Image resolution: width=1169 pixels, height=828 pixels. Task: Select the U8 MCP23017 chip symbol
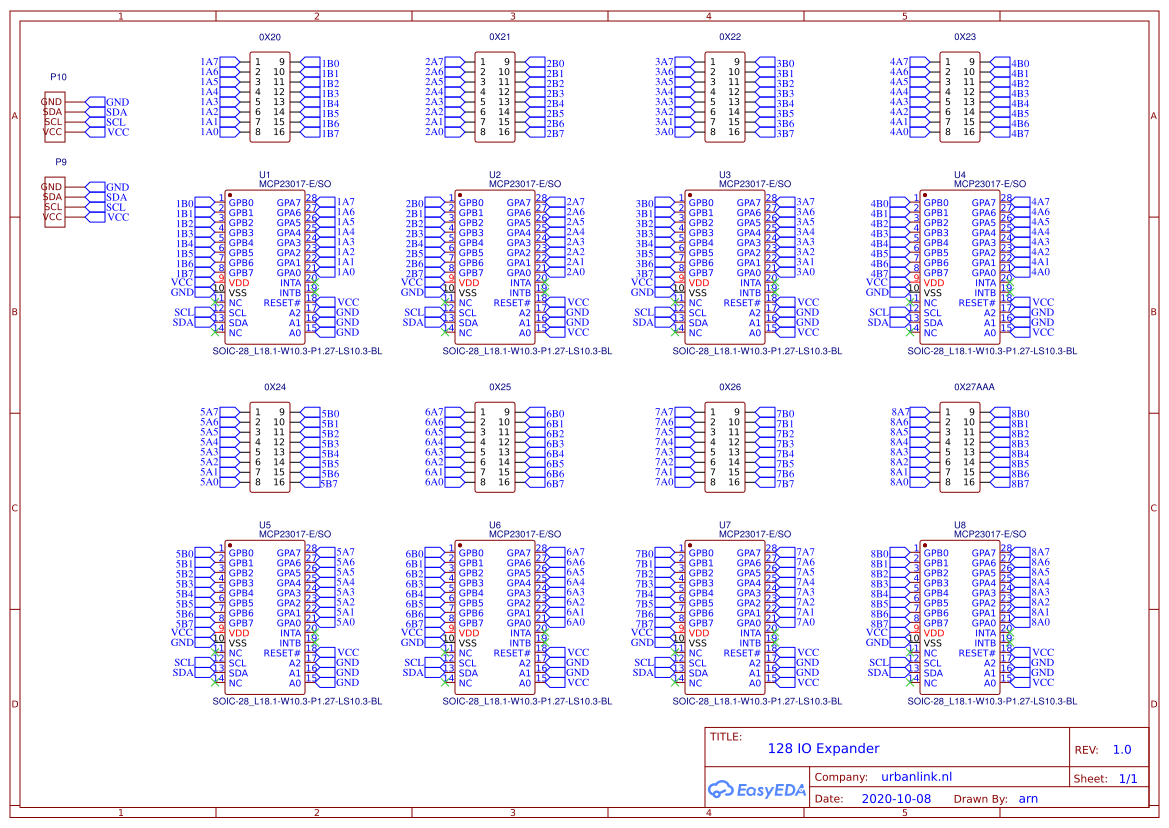pos(960,617)
